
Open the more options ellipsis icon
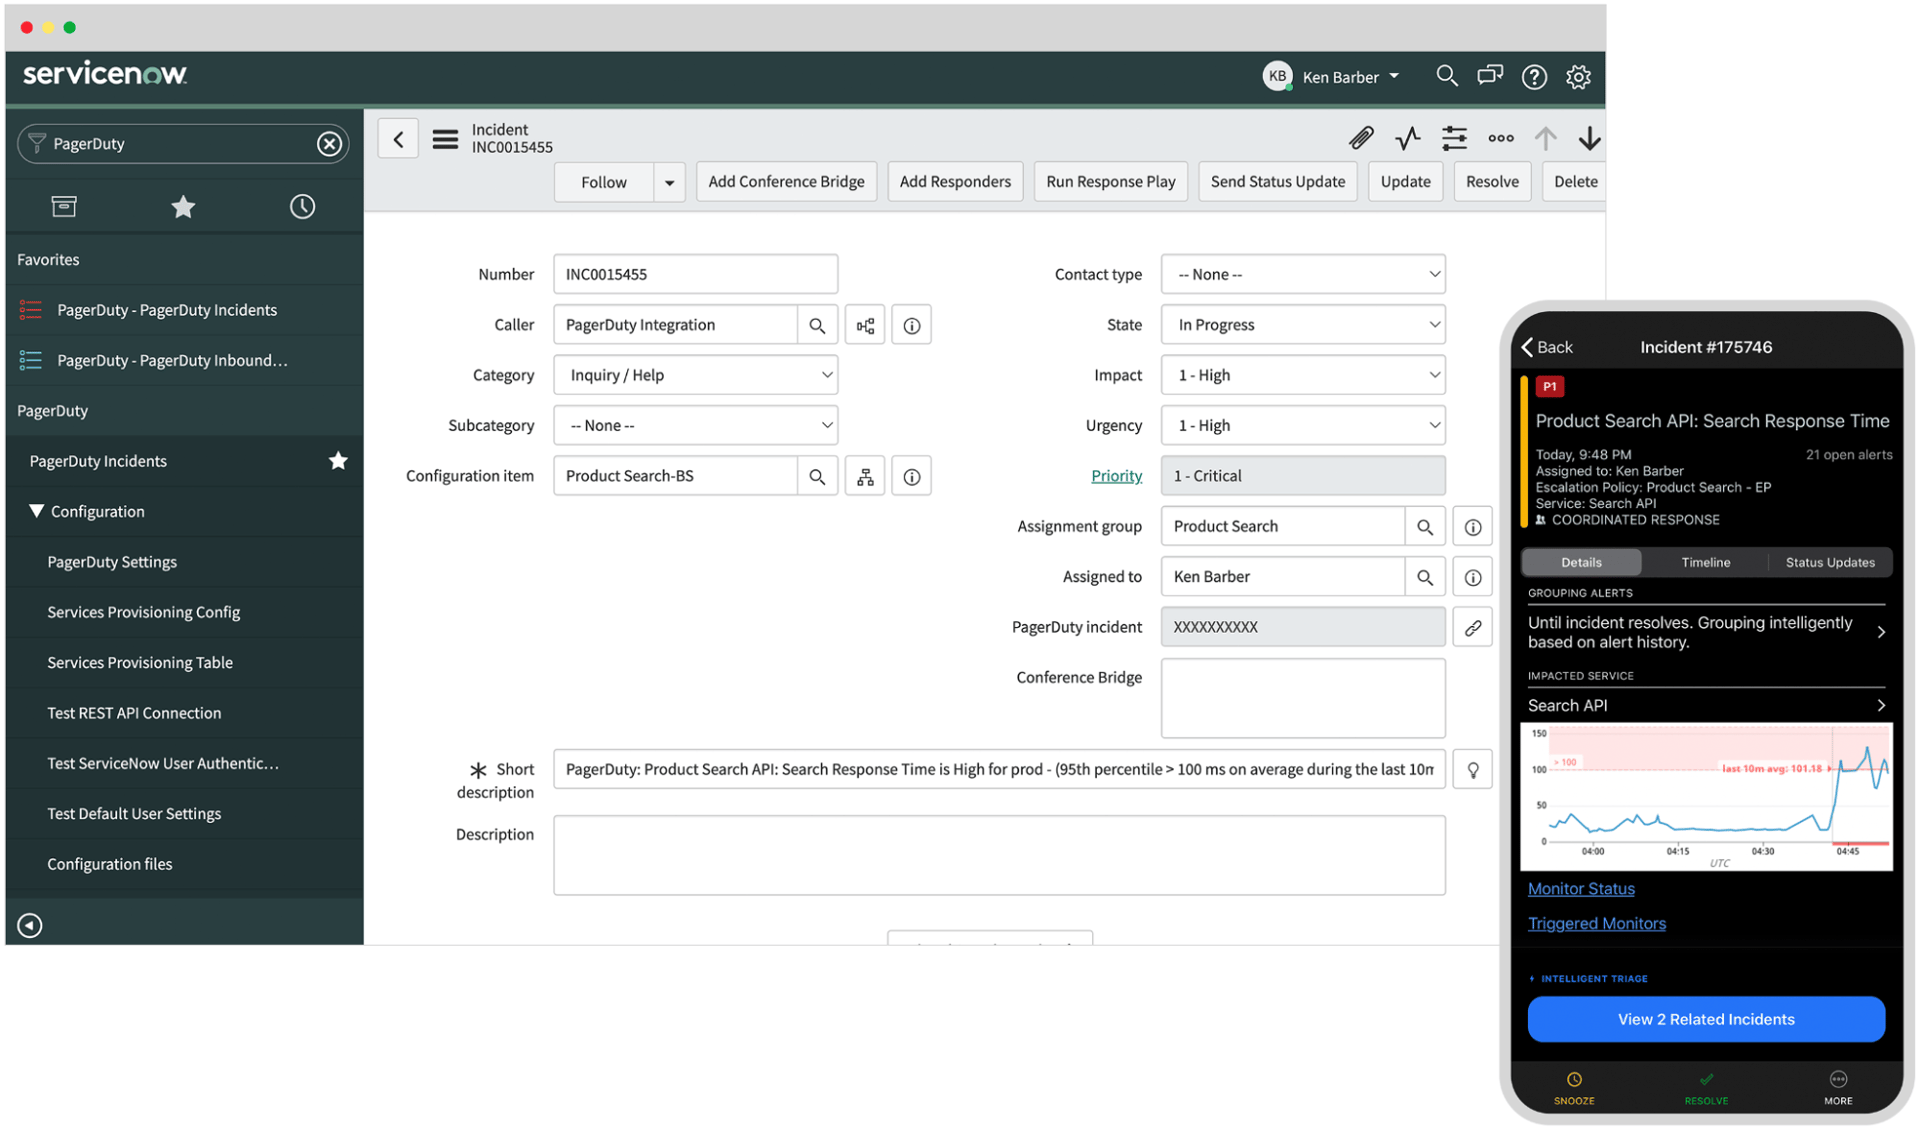pos(1500,138)
